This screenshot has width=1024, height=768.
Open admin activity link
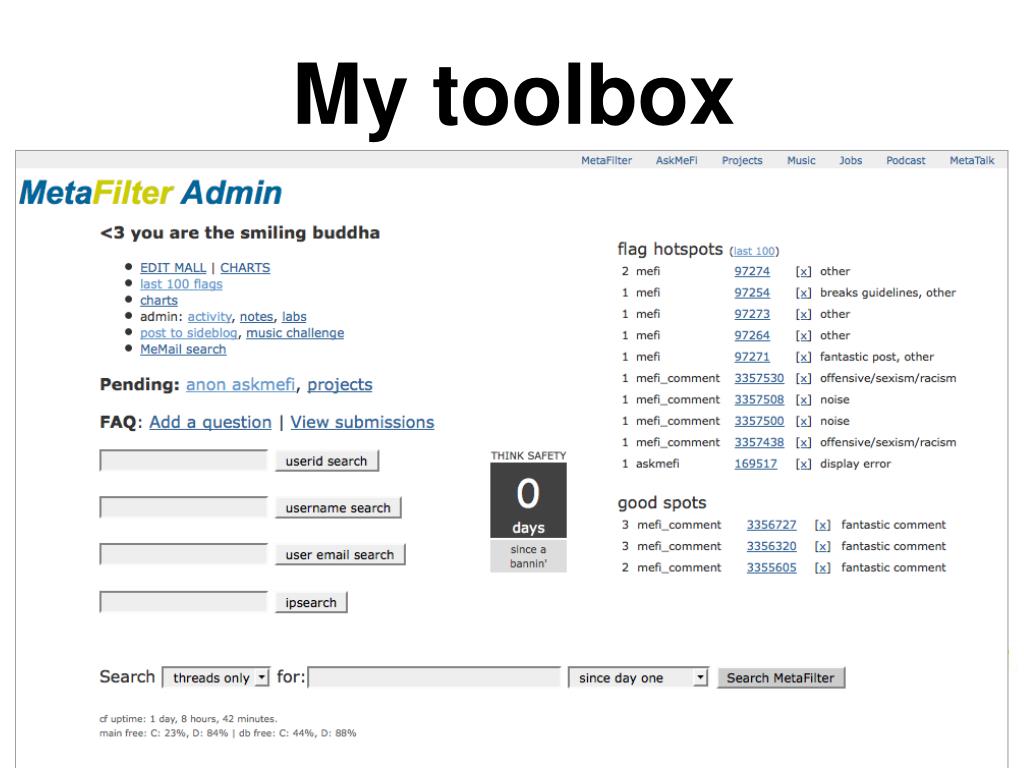tap(209, 317)
